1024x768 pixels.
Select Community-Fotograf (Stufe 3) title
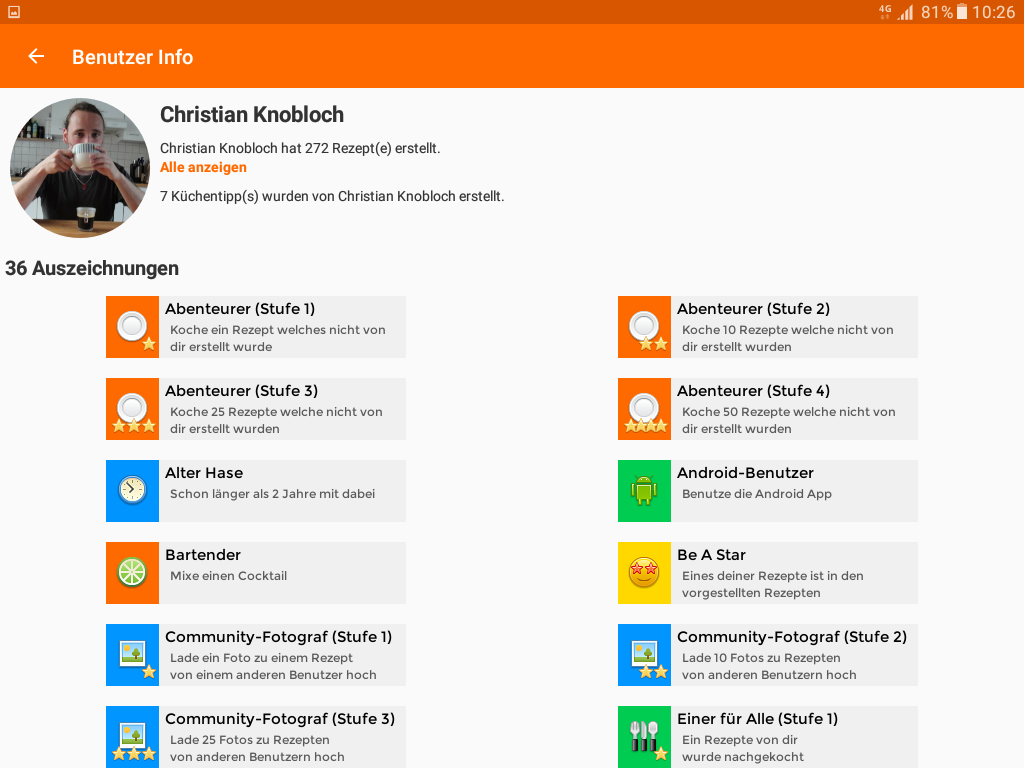tap(280, 719)
